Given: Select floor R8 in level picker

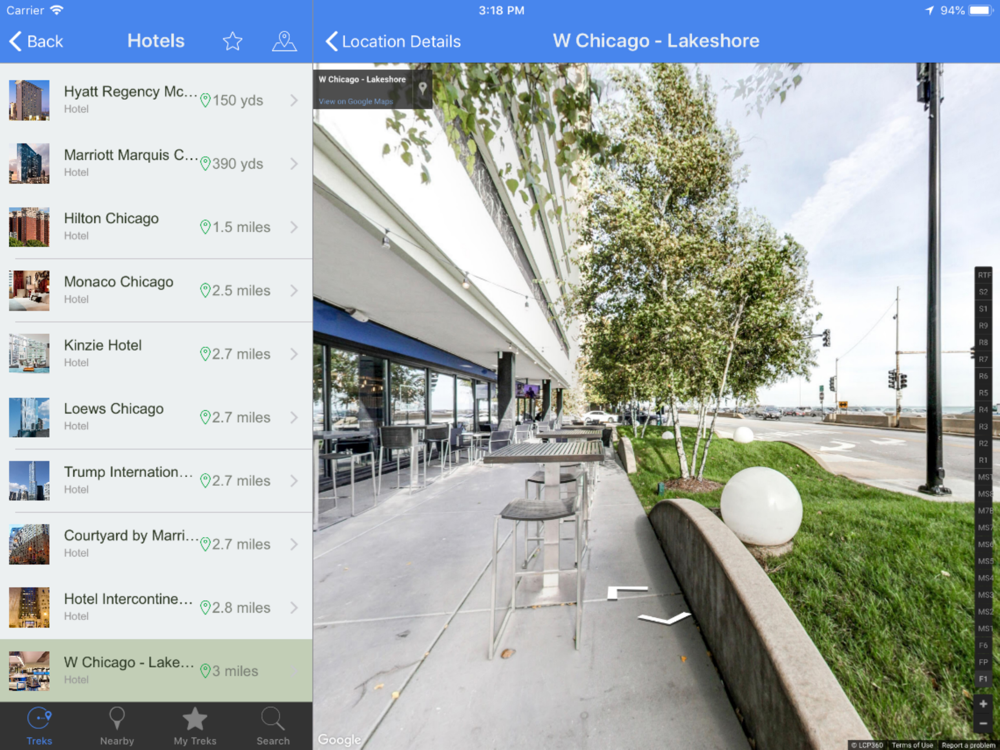Looking at the screenshot, I should (984, 342).
